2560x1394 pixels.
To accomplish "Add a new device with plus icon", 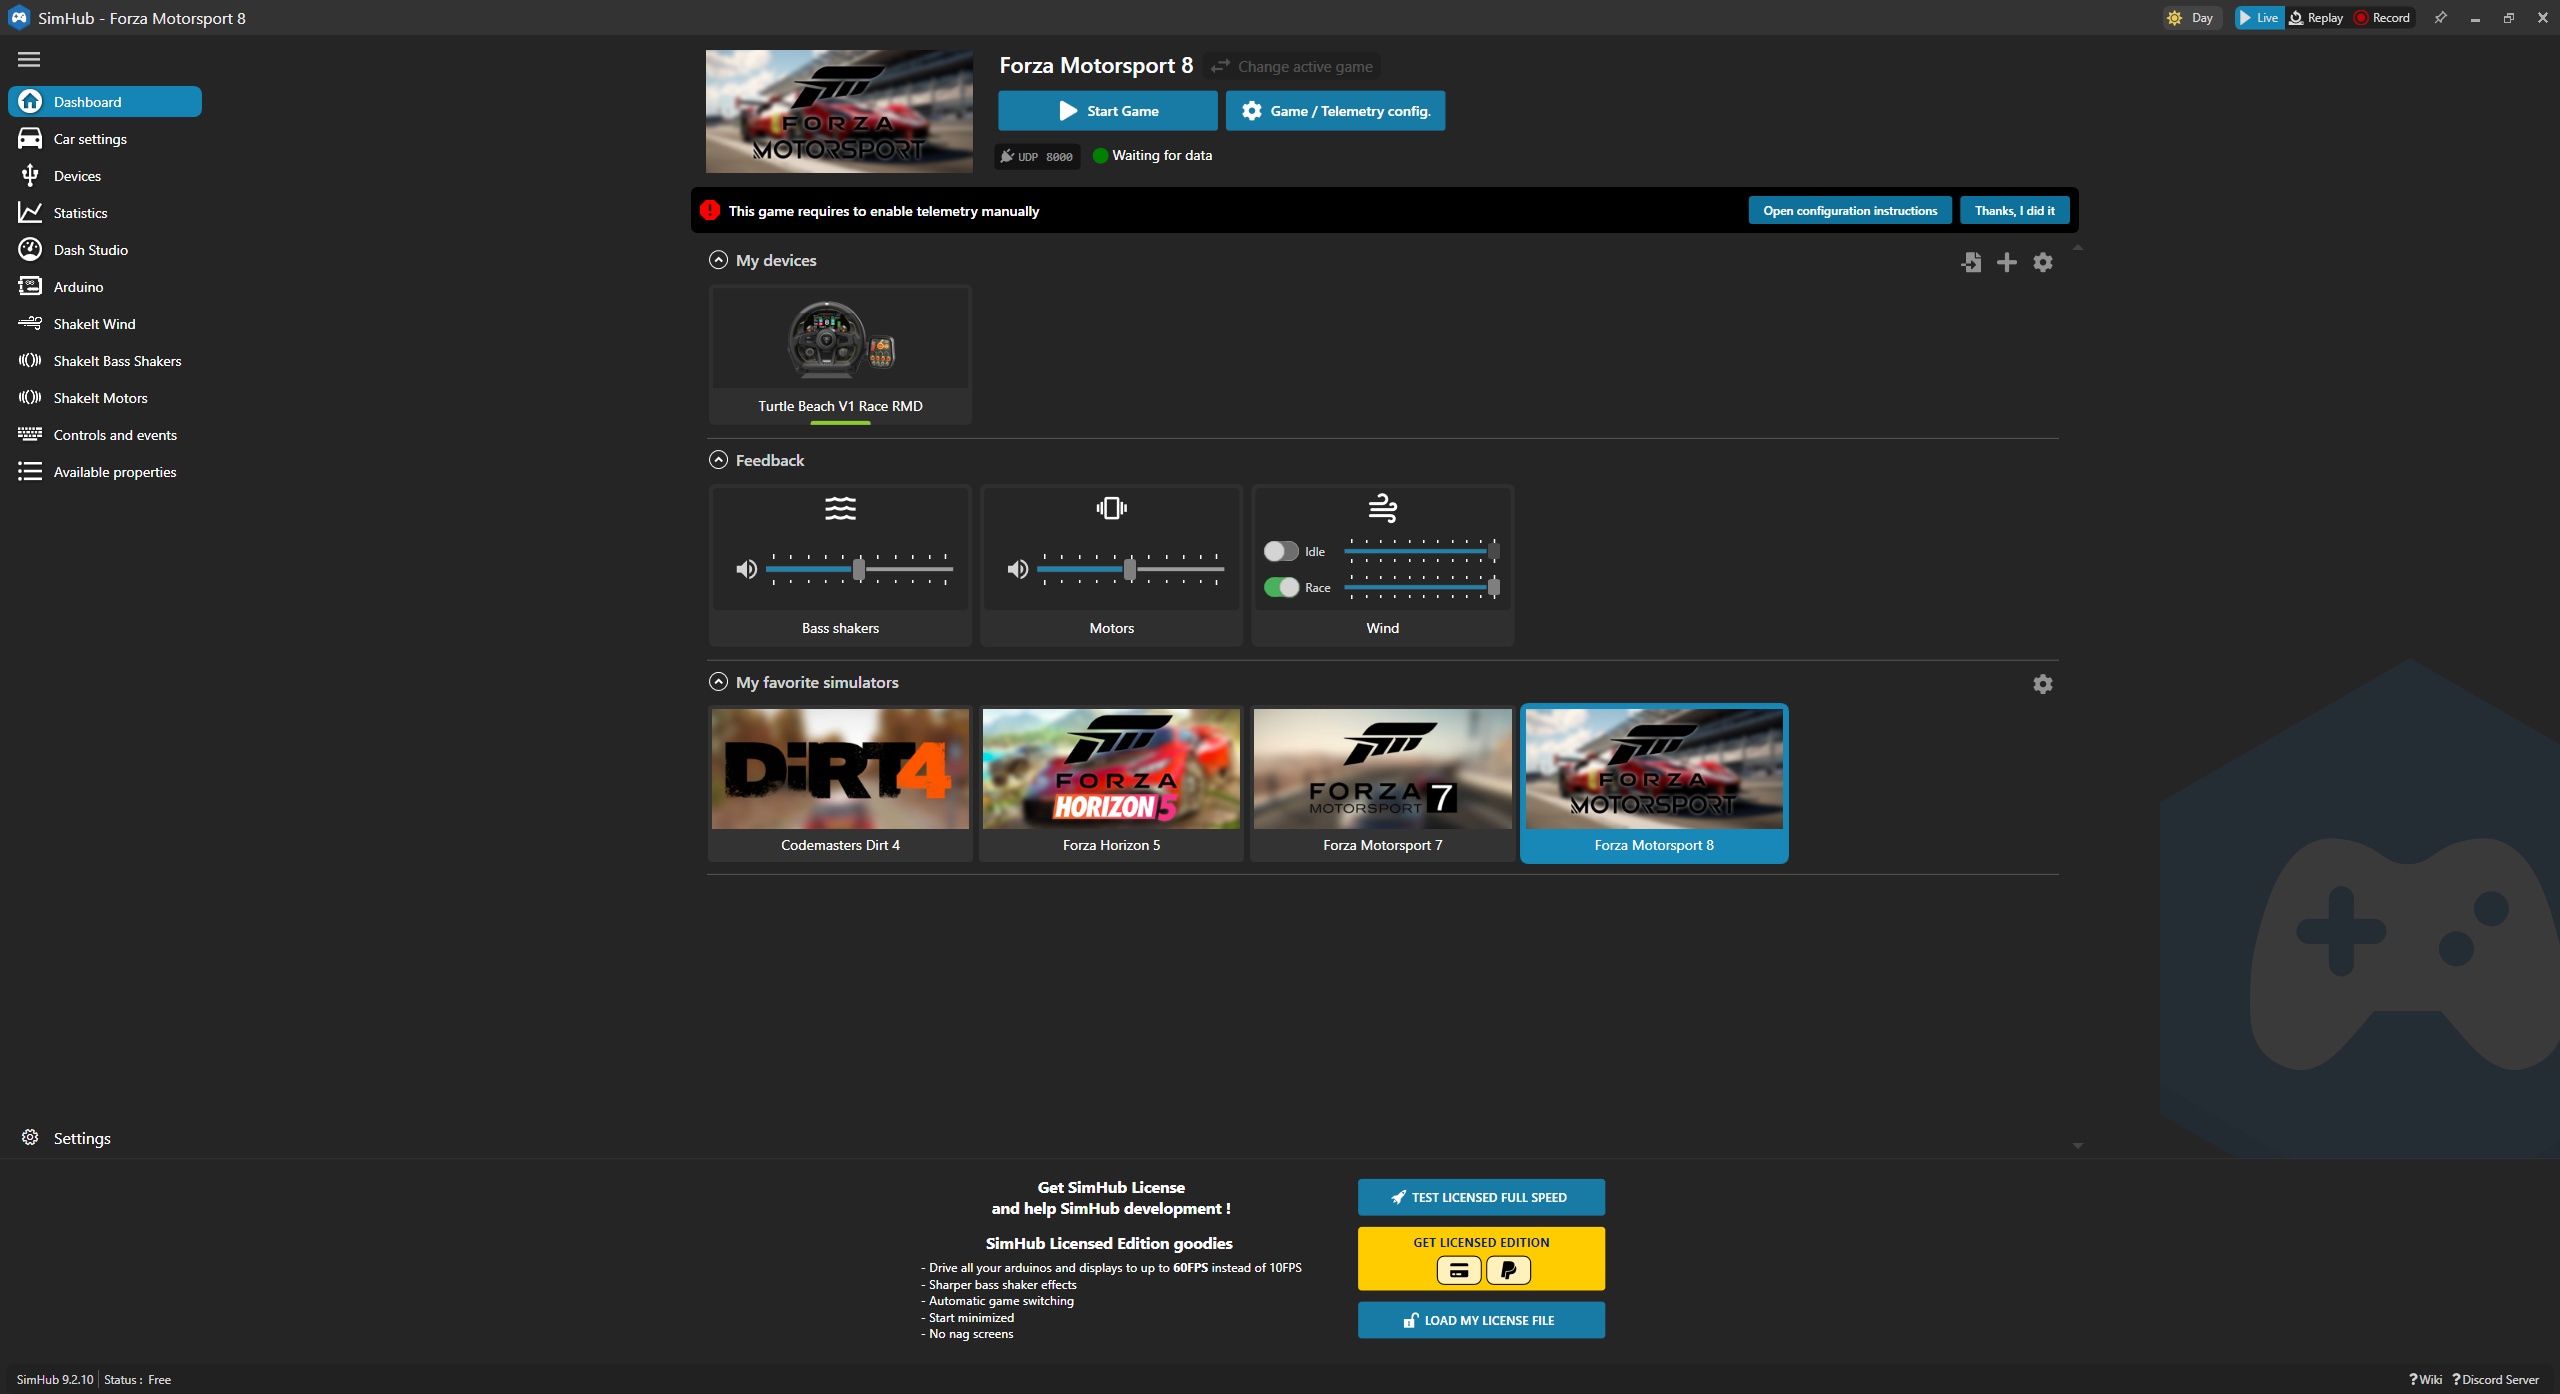I will tap(2006, 262).
